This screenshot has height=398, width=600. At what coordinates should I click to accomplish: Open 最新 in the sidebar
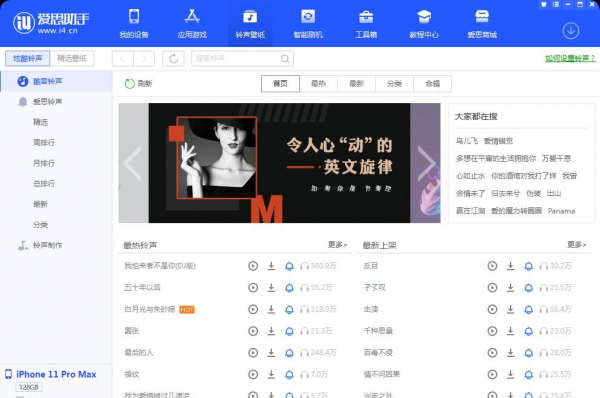(41, 204)
